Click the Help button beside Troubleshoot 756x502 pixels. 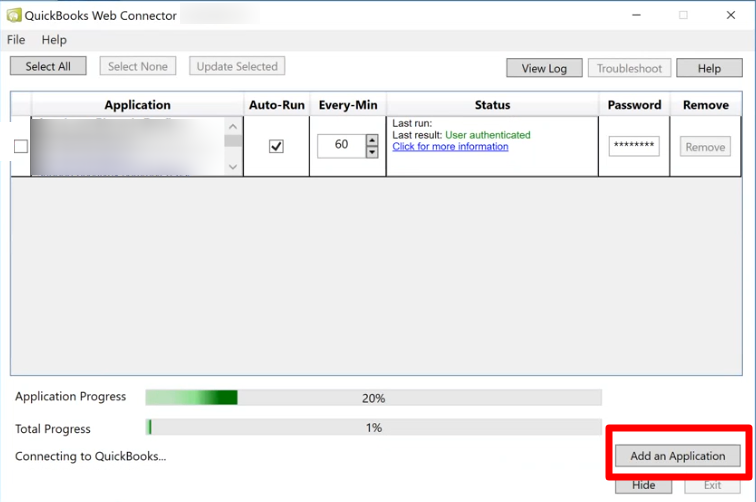[709, 68]
